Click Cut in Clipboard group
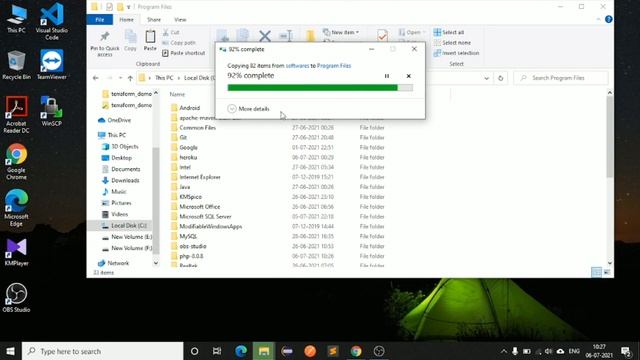640x360 pixels. tap(171, 32)
